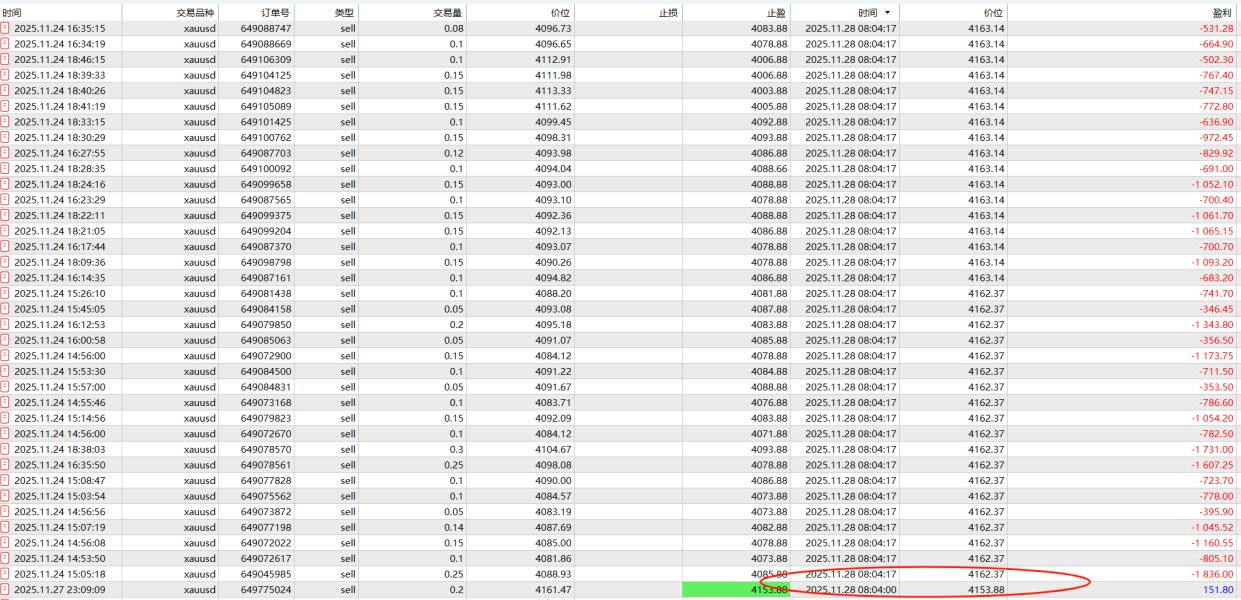Select the icon for the 2025.11.27 23:09:09 order

click(5, 590)
